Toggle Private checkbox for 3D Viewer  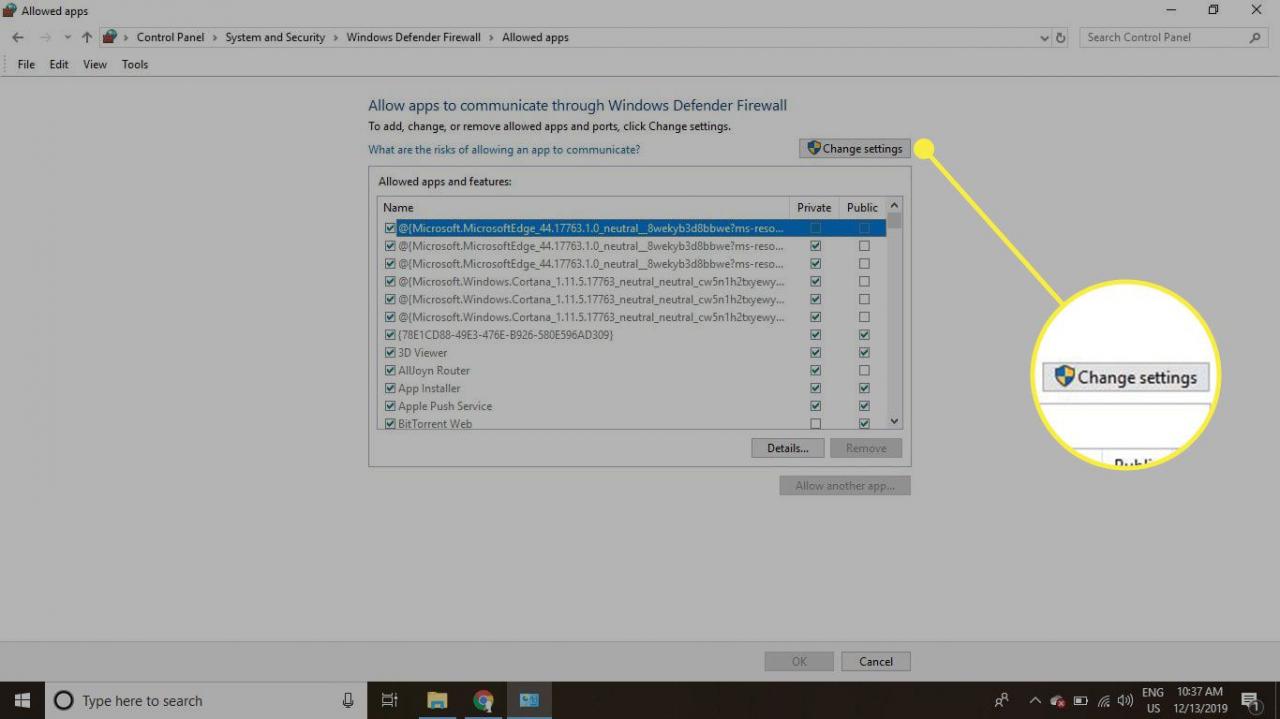[x=815, y=352]
